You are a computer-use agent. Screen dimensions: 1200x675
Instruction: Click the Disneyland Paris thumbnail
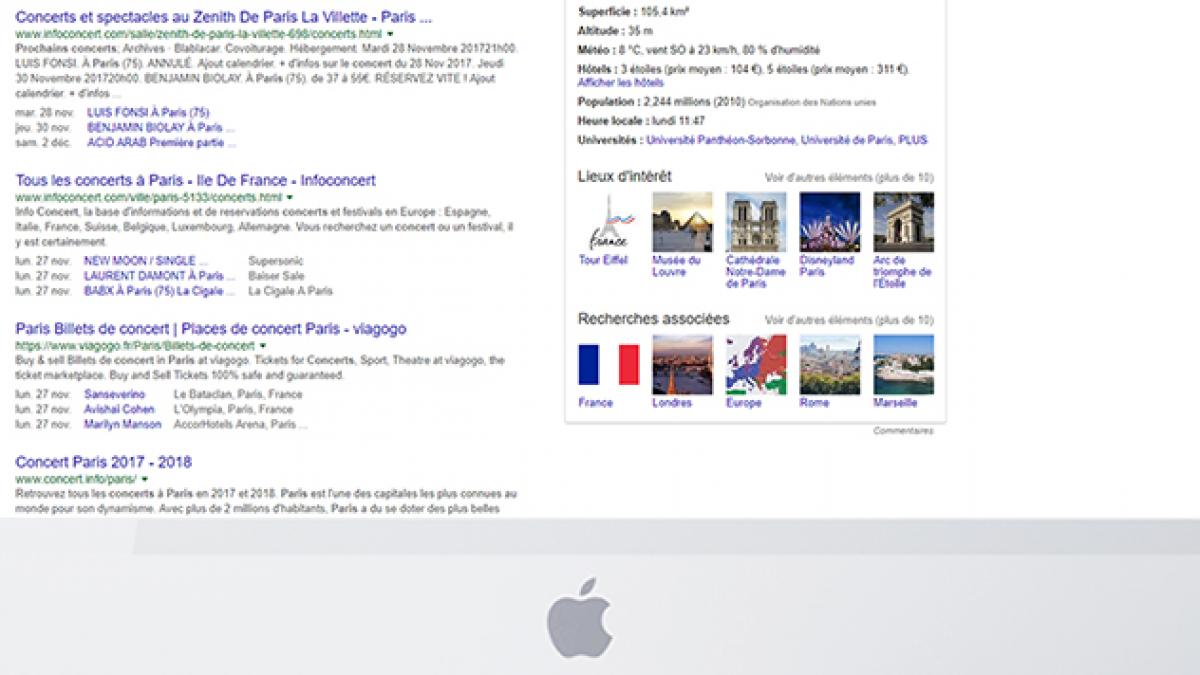click(830, 222)
